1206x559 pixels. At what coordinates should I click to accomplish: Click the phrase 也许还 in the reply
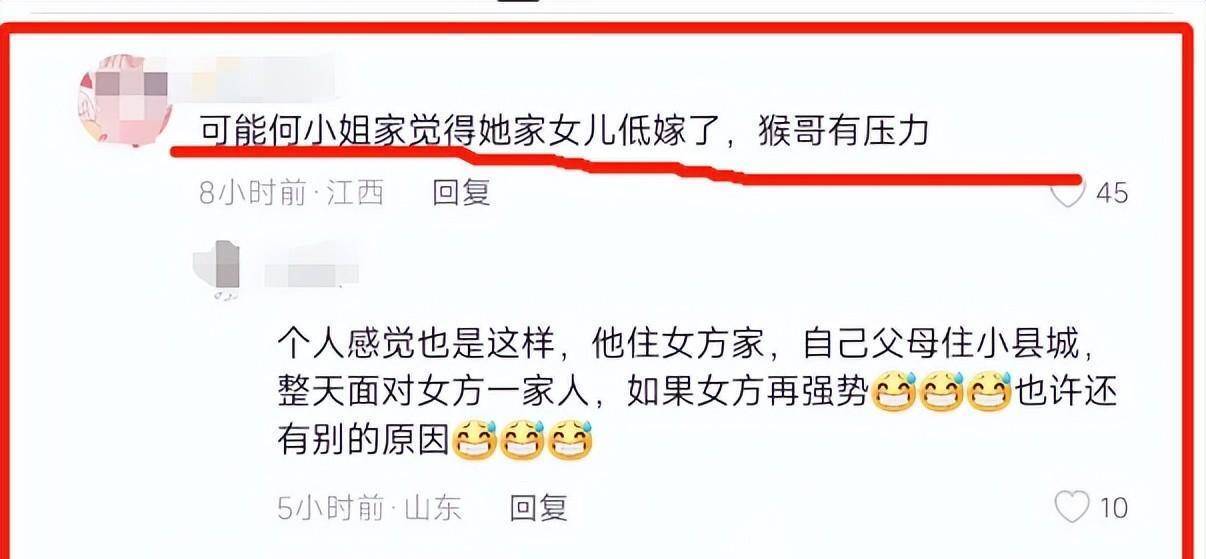tap(1061, 391)
